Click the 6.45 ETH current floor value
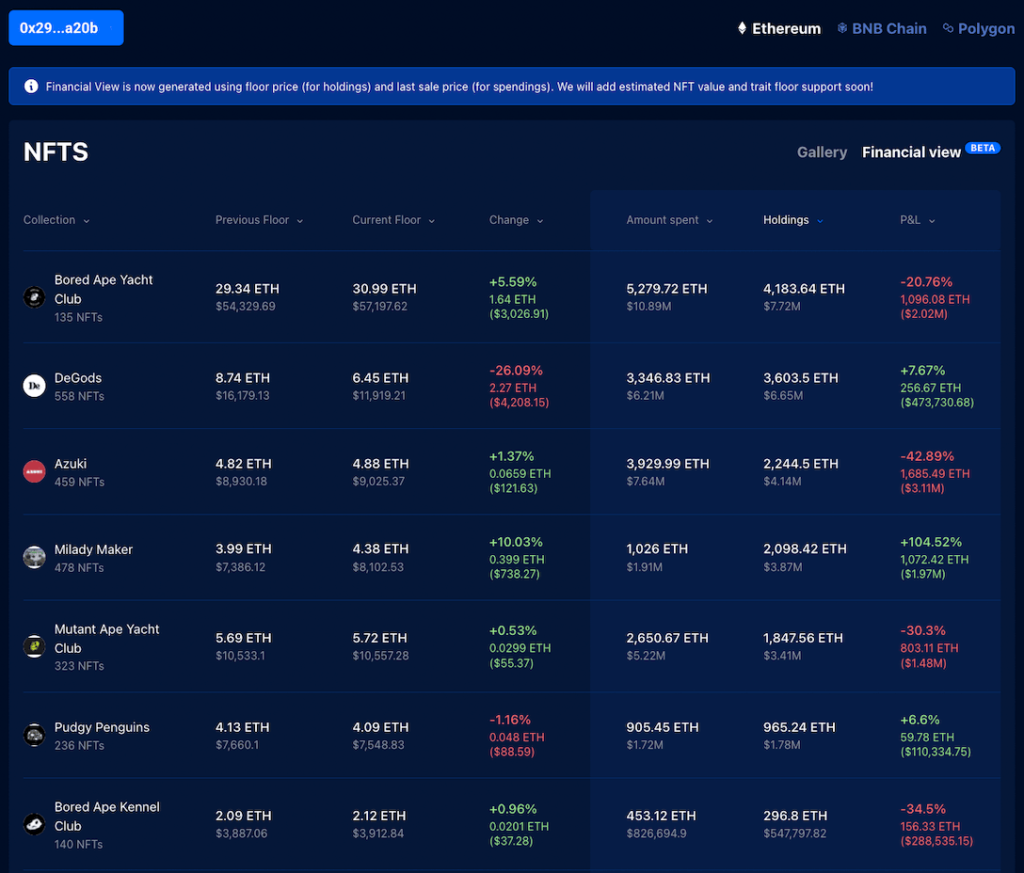The image size is (1024, 873). [381, 378]
